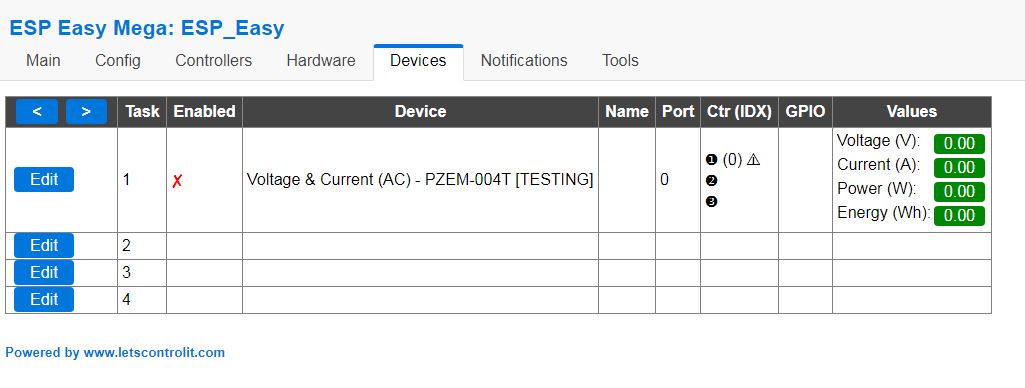The width and height of the screenshot is (1025, 388).
Task: Click the warning triangle beside controller 1
Action: [753, 159]
